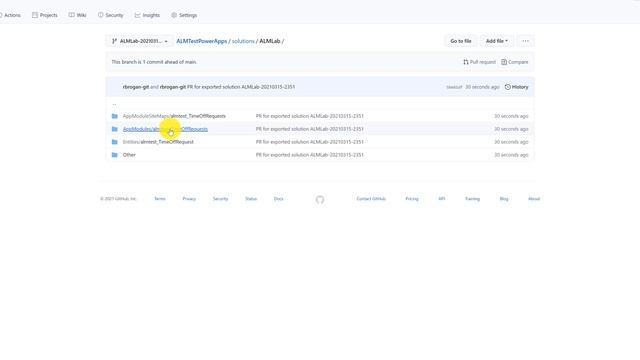Click the Pull request link
This screenshot has width=640, height=360.
click(479, 62)
